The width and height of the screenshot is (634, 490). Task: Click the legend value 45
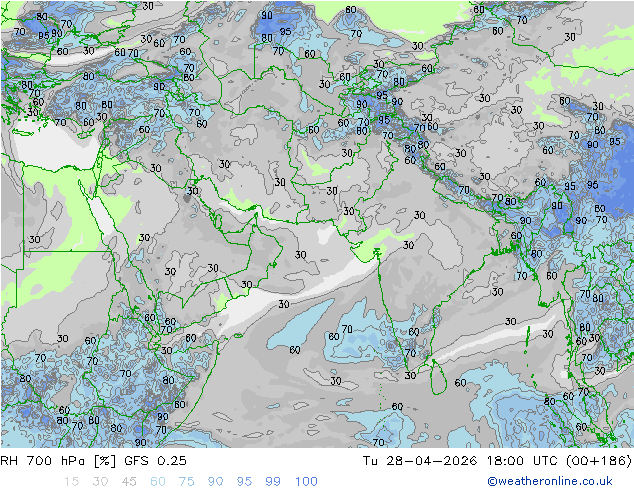(129, 482)
